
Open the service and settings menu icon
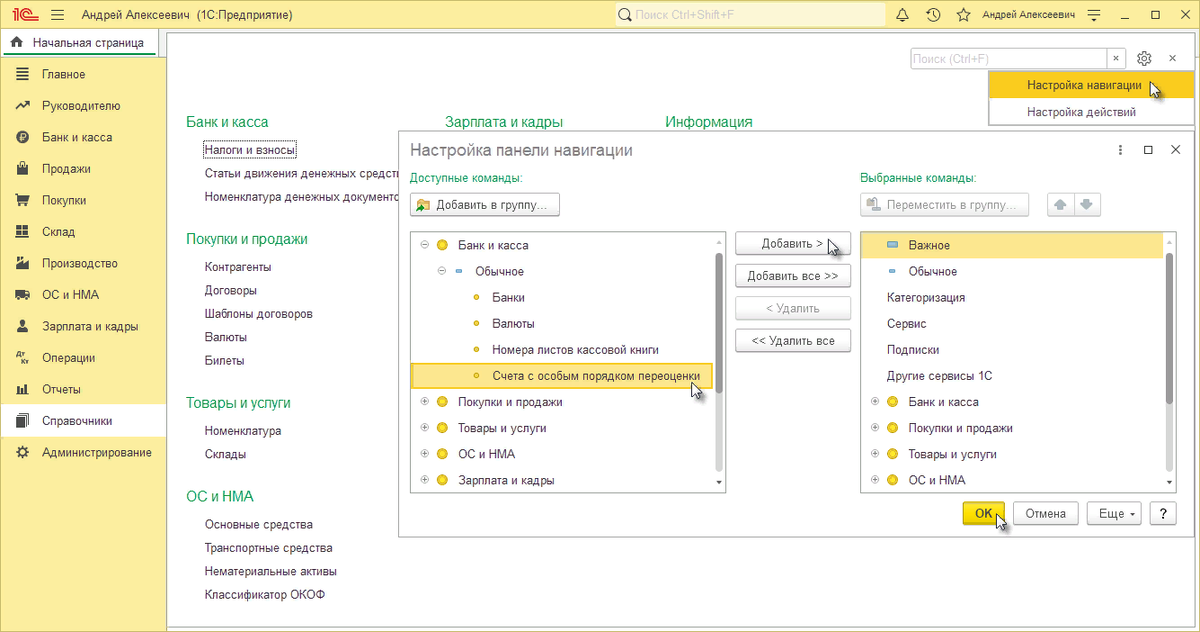(1094, 15)
